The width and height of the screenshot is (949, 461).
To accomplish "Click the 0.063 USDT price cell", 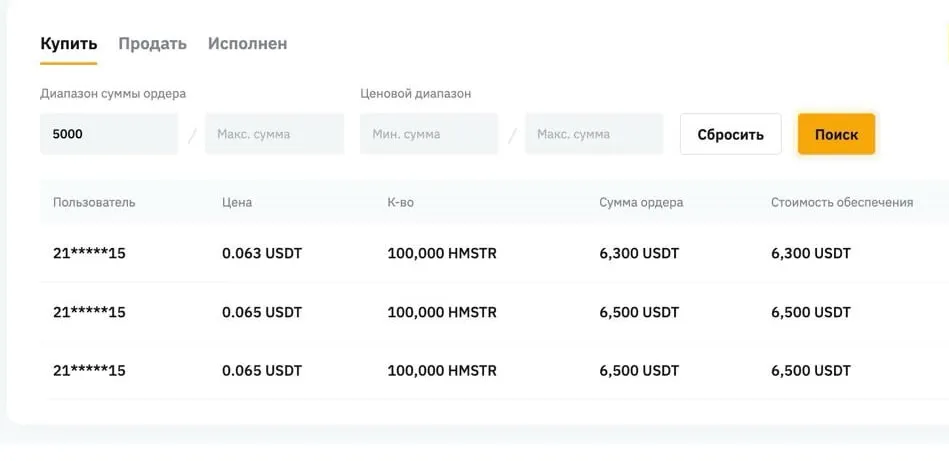I will pyautogui.click(x=261, y=254).
